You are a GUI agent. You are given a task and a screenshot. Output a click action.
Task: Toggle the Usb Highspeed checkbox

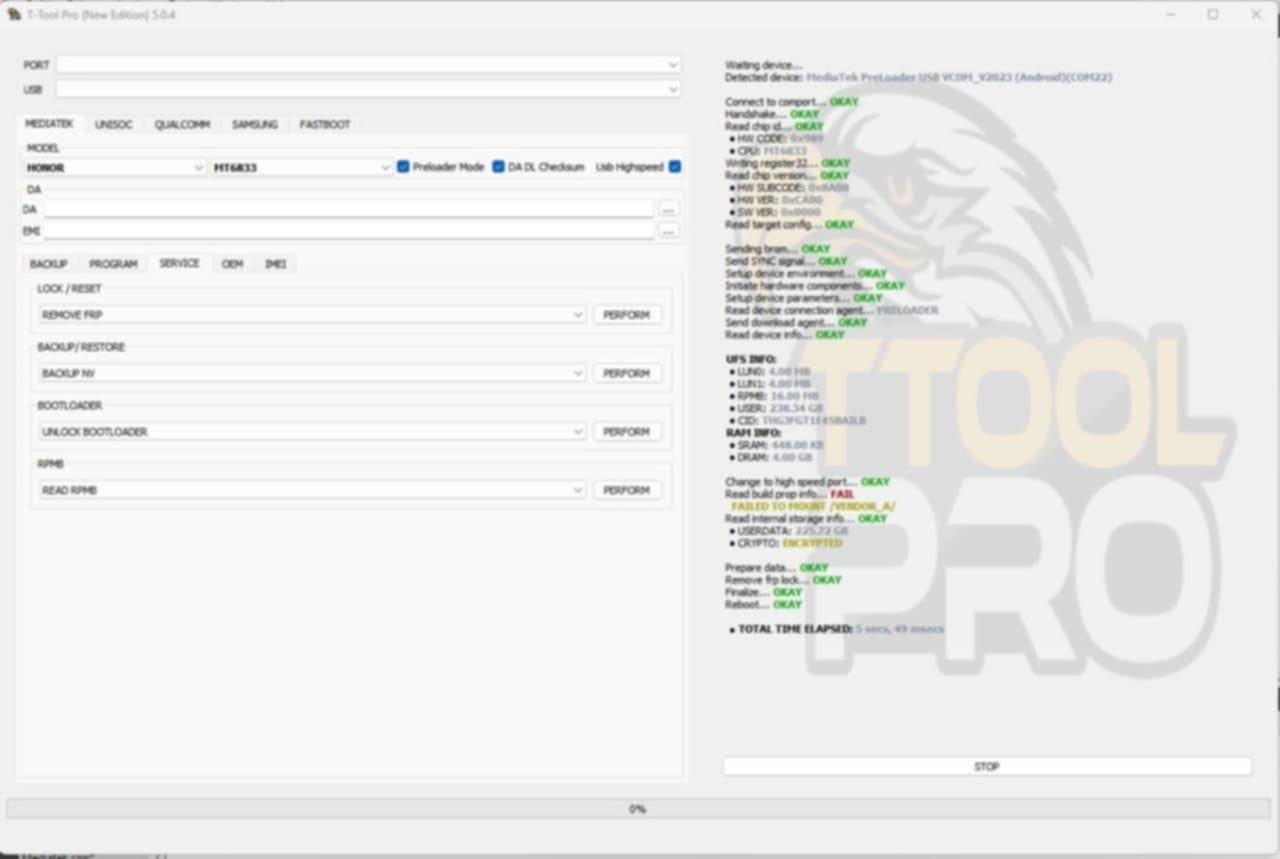coord(675,167)
